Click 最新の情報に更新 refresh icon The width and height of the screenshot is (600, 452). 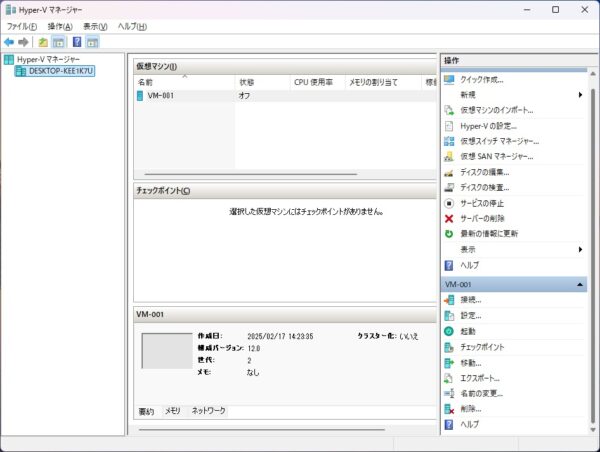click(x=449, y=234)
